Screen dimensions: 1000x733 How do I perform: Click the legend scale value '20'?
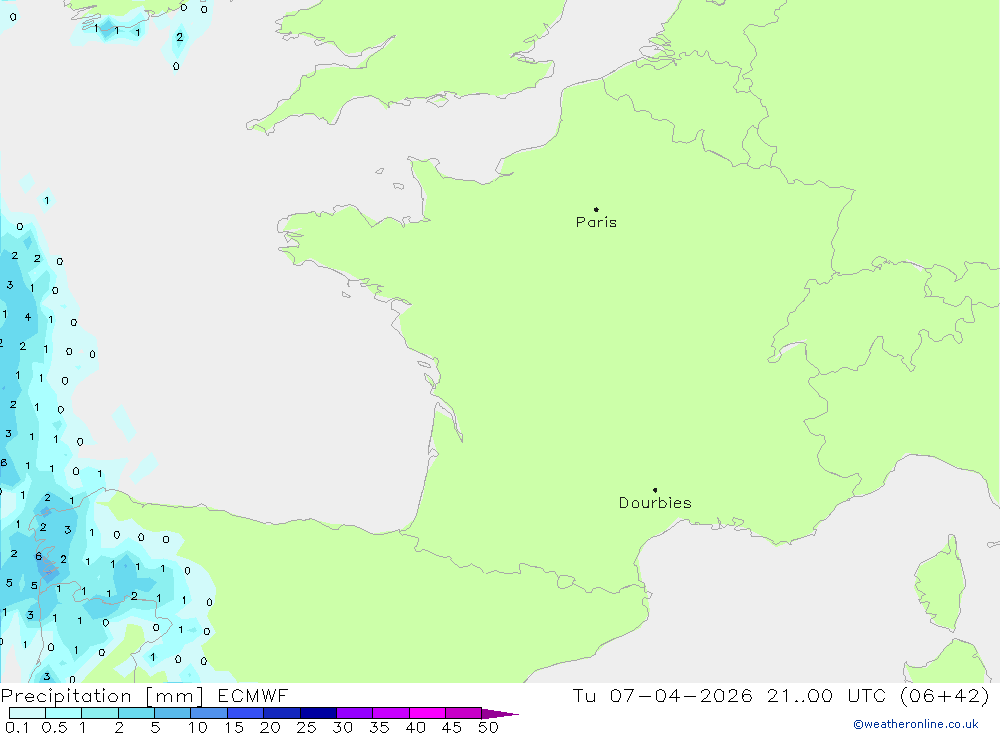pyautogui.click(x=270, y=727)
